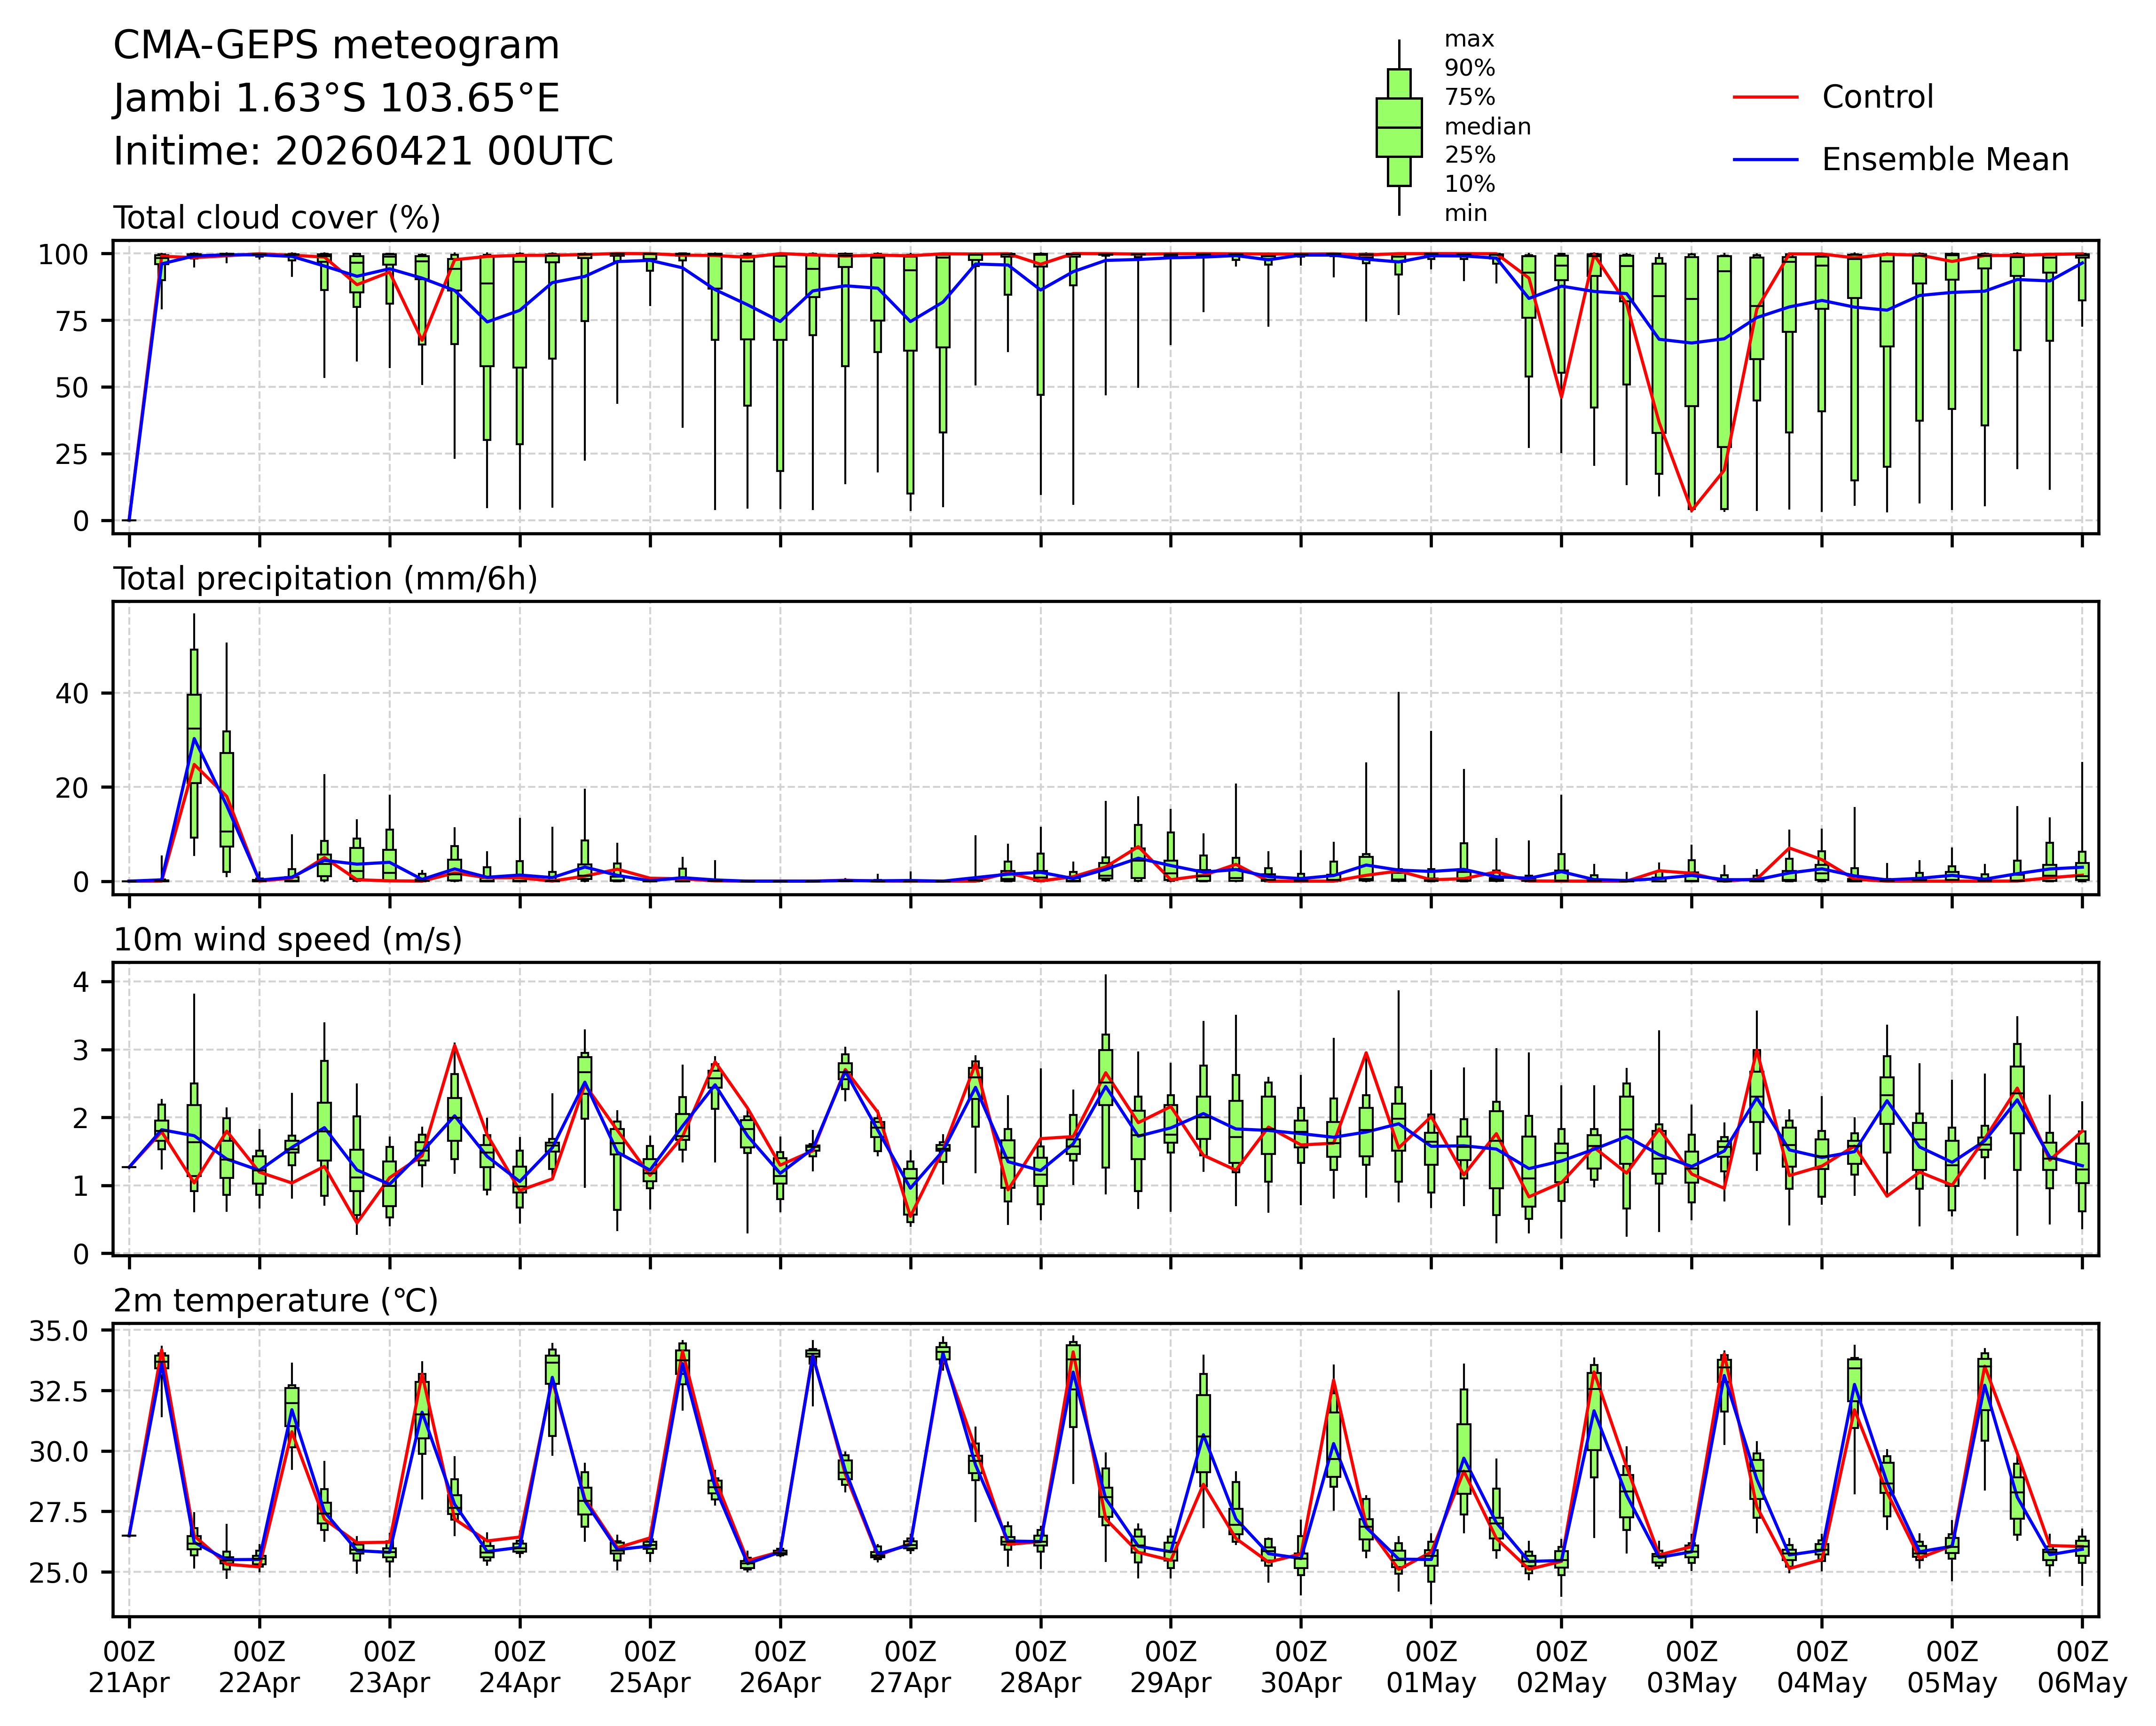Click the Control legend label
This screenshot has width=2156, height=1726.
pyautogui.click(x=1877, y=97)
